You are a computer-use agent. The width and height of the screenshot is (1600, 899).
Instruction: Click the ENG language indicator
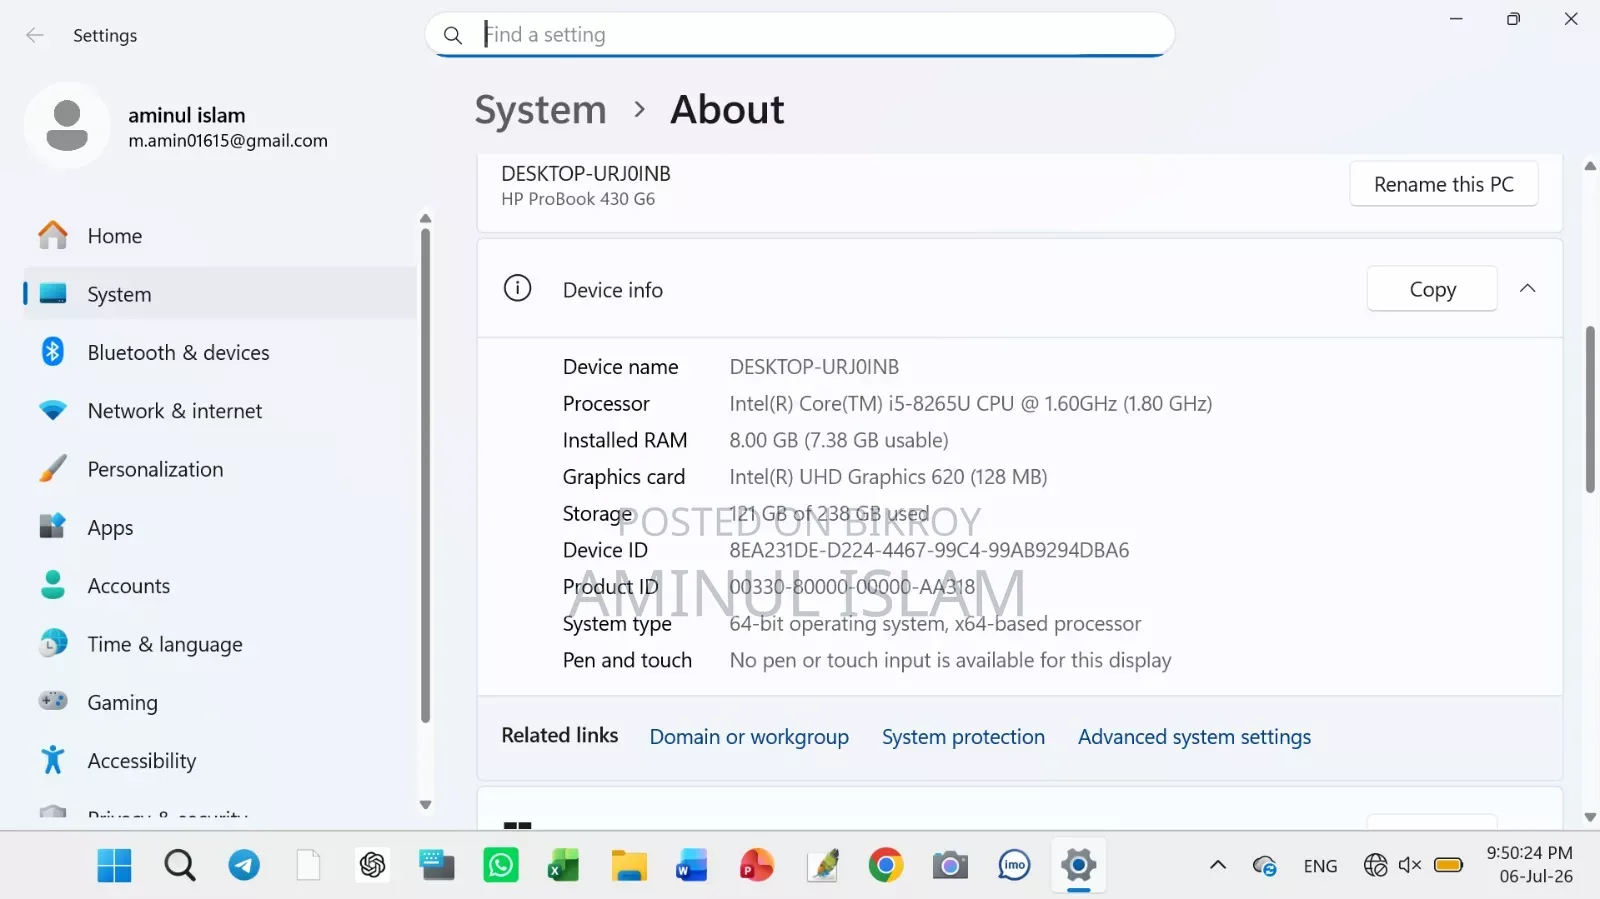pos(1320,866)
